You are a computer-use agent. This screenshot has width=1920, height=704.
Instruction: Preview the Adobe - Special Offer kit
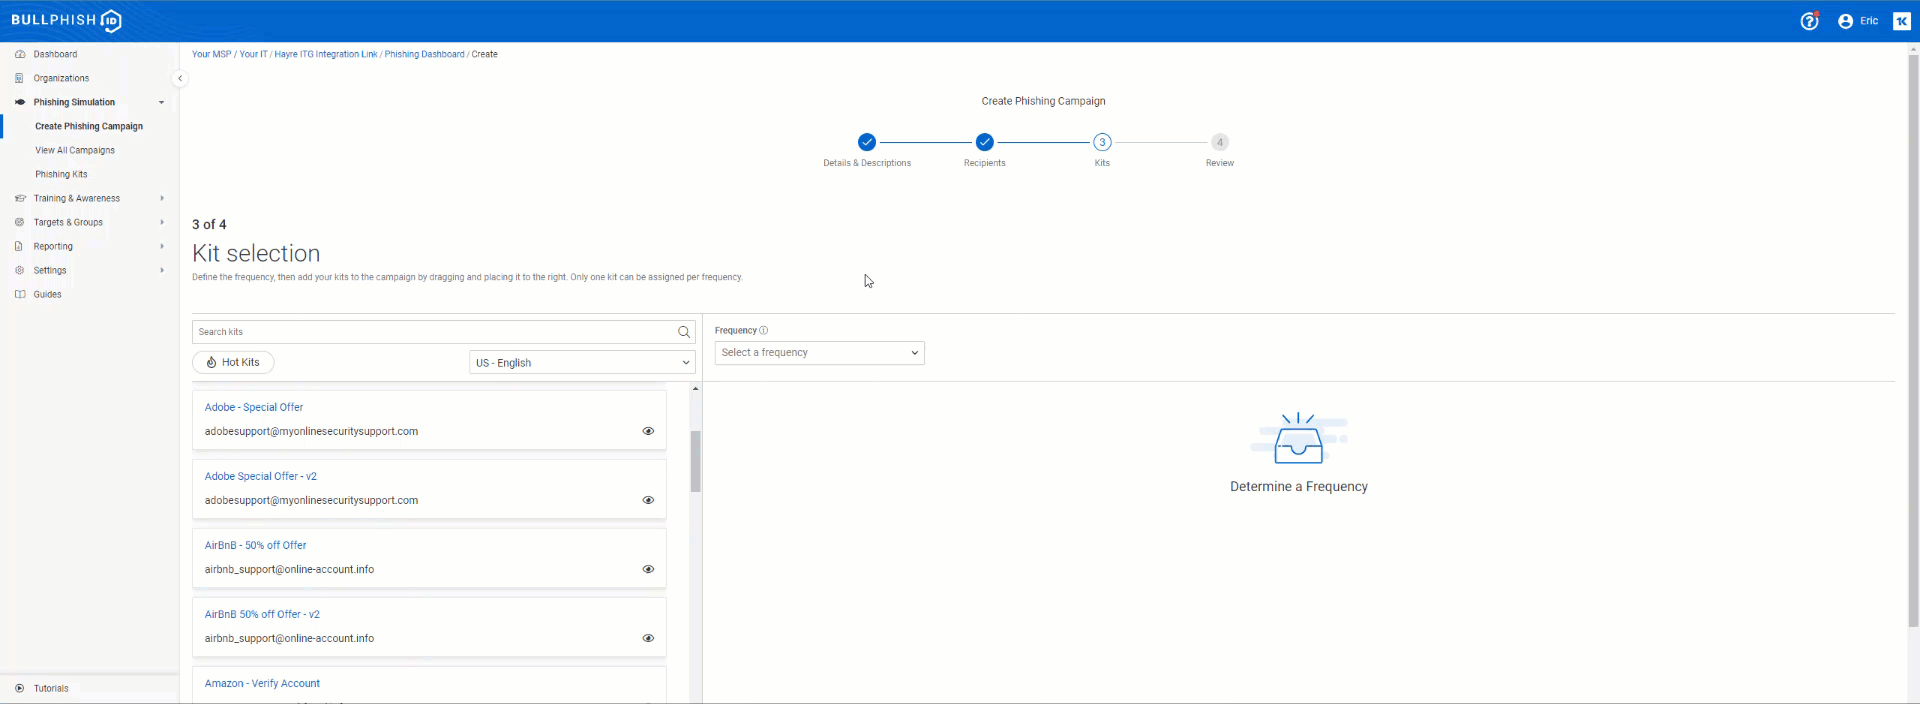pos(648,431)
